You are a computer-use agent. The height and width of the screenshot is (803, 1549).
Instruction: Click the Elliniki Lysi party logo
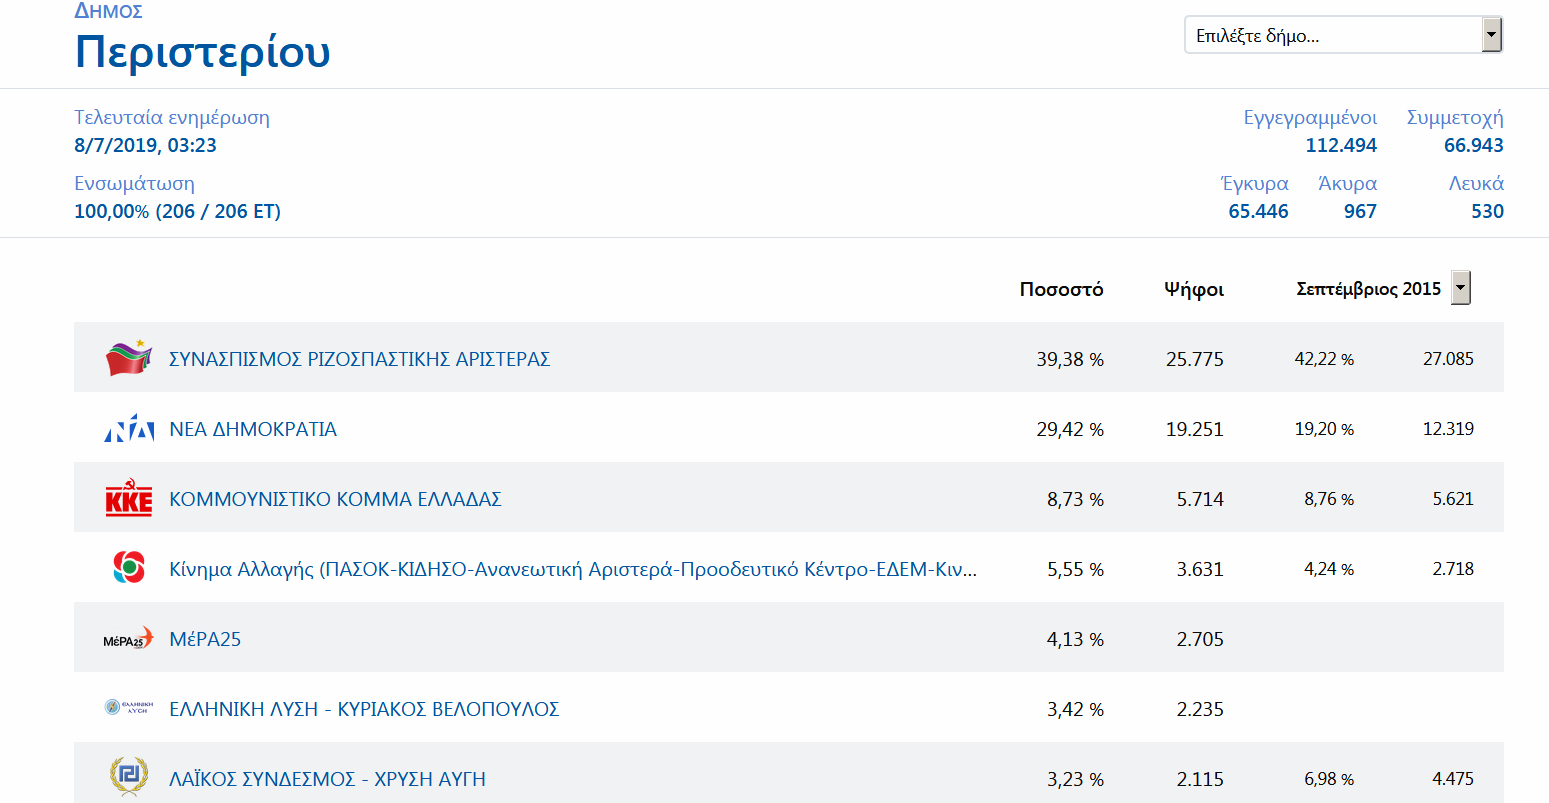pyautogui.click(x=129, y=707)
